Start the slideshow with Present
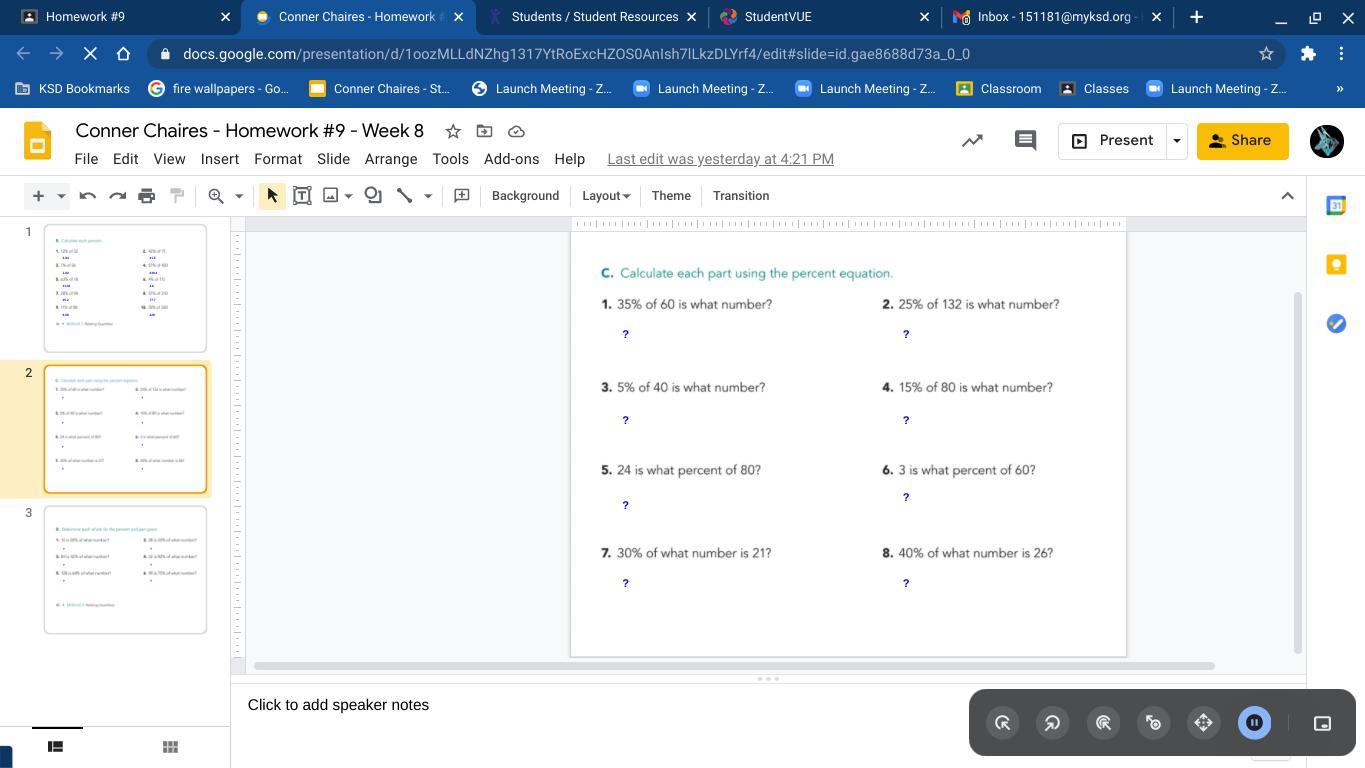This screenshot has height=768, width=1365. point(1112,141)
